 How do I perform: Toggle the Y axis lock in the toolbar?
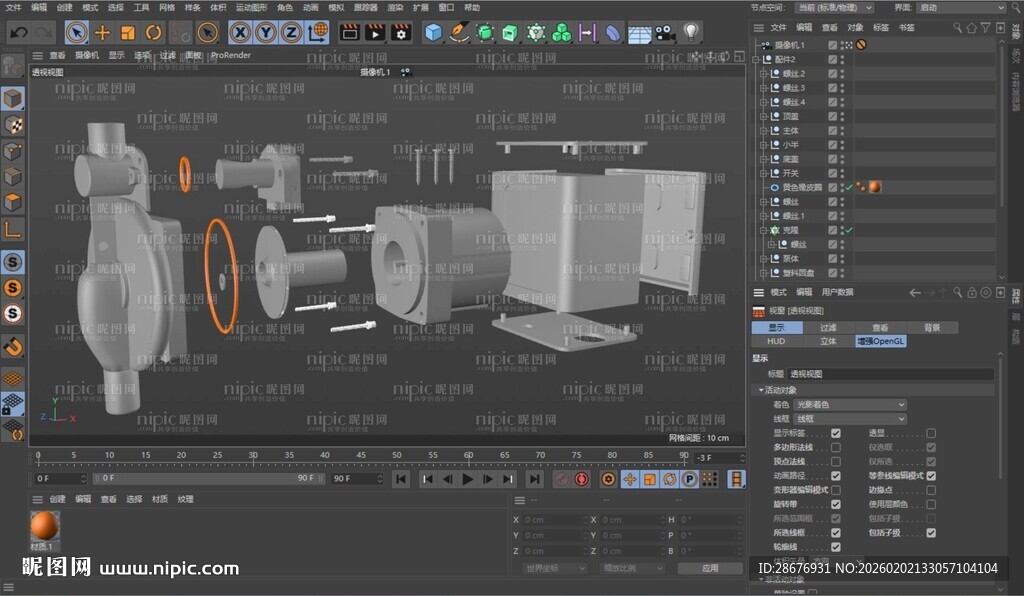(267, 32)
